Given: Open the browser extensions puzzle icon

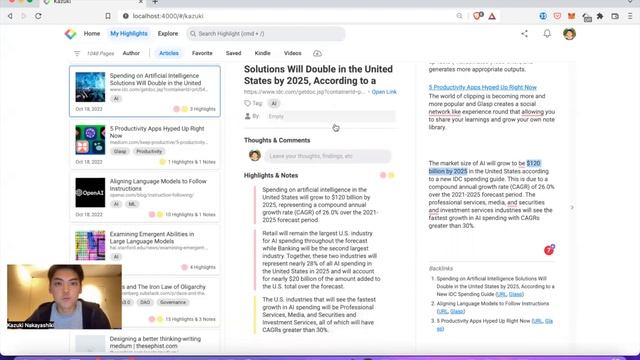Looking at the screenshot, I should pos(600,16).
